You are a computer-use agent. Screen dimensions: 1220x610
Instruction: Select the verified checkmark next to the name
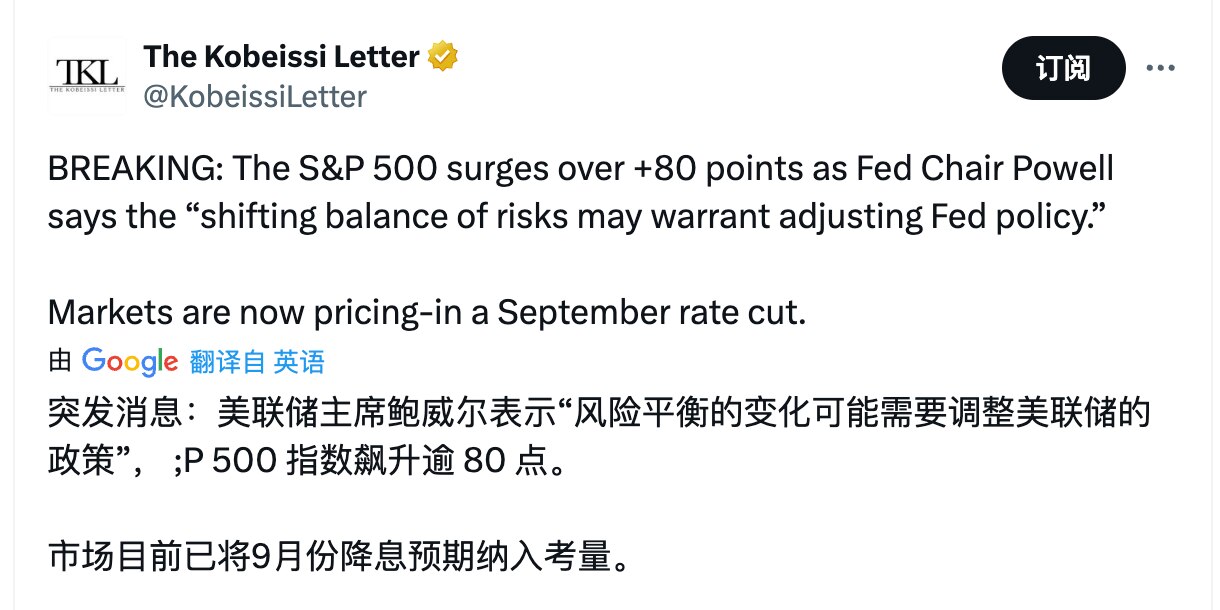click(x=443, y=56)
